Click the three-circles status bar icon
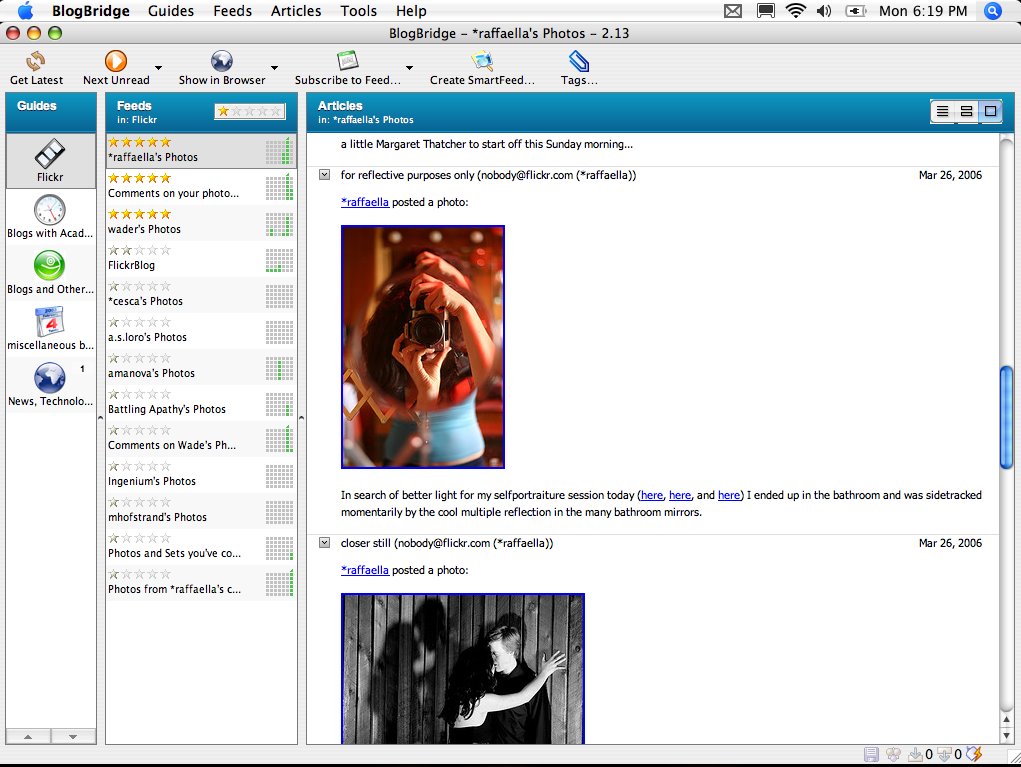The width and height of the screenshot is (1021, 767). pyautogui.click(x=893, y=754)
